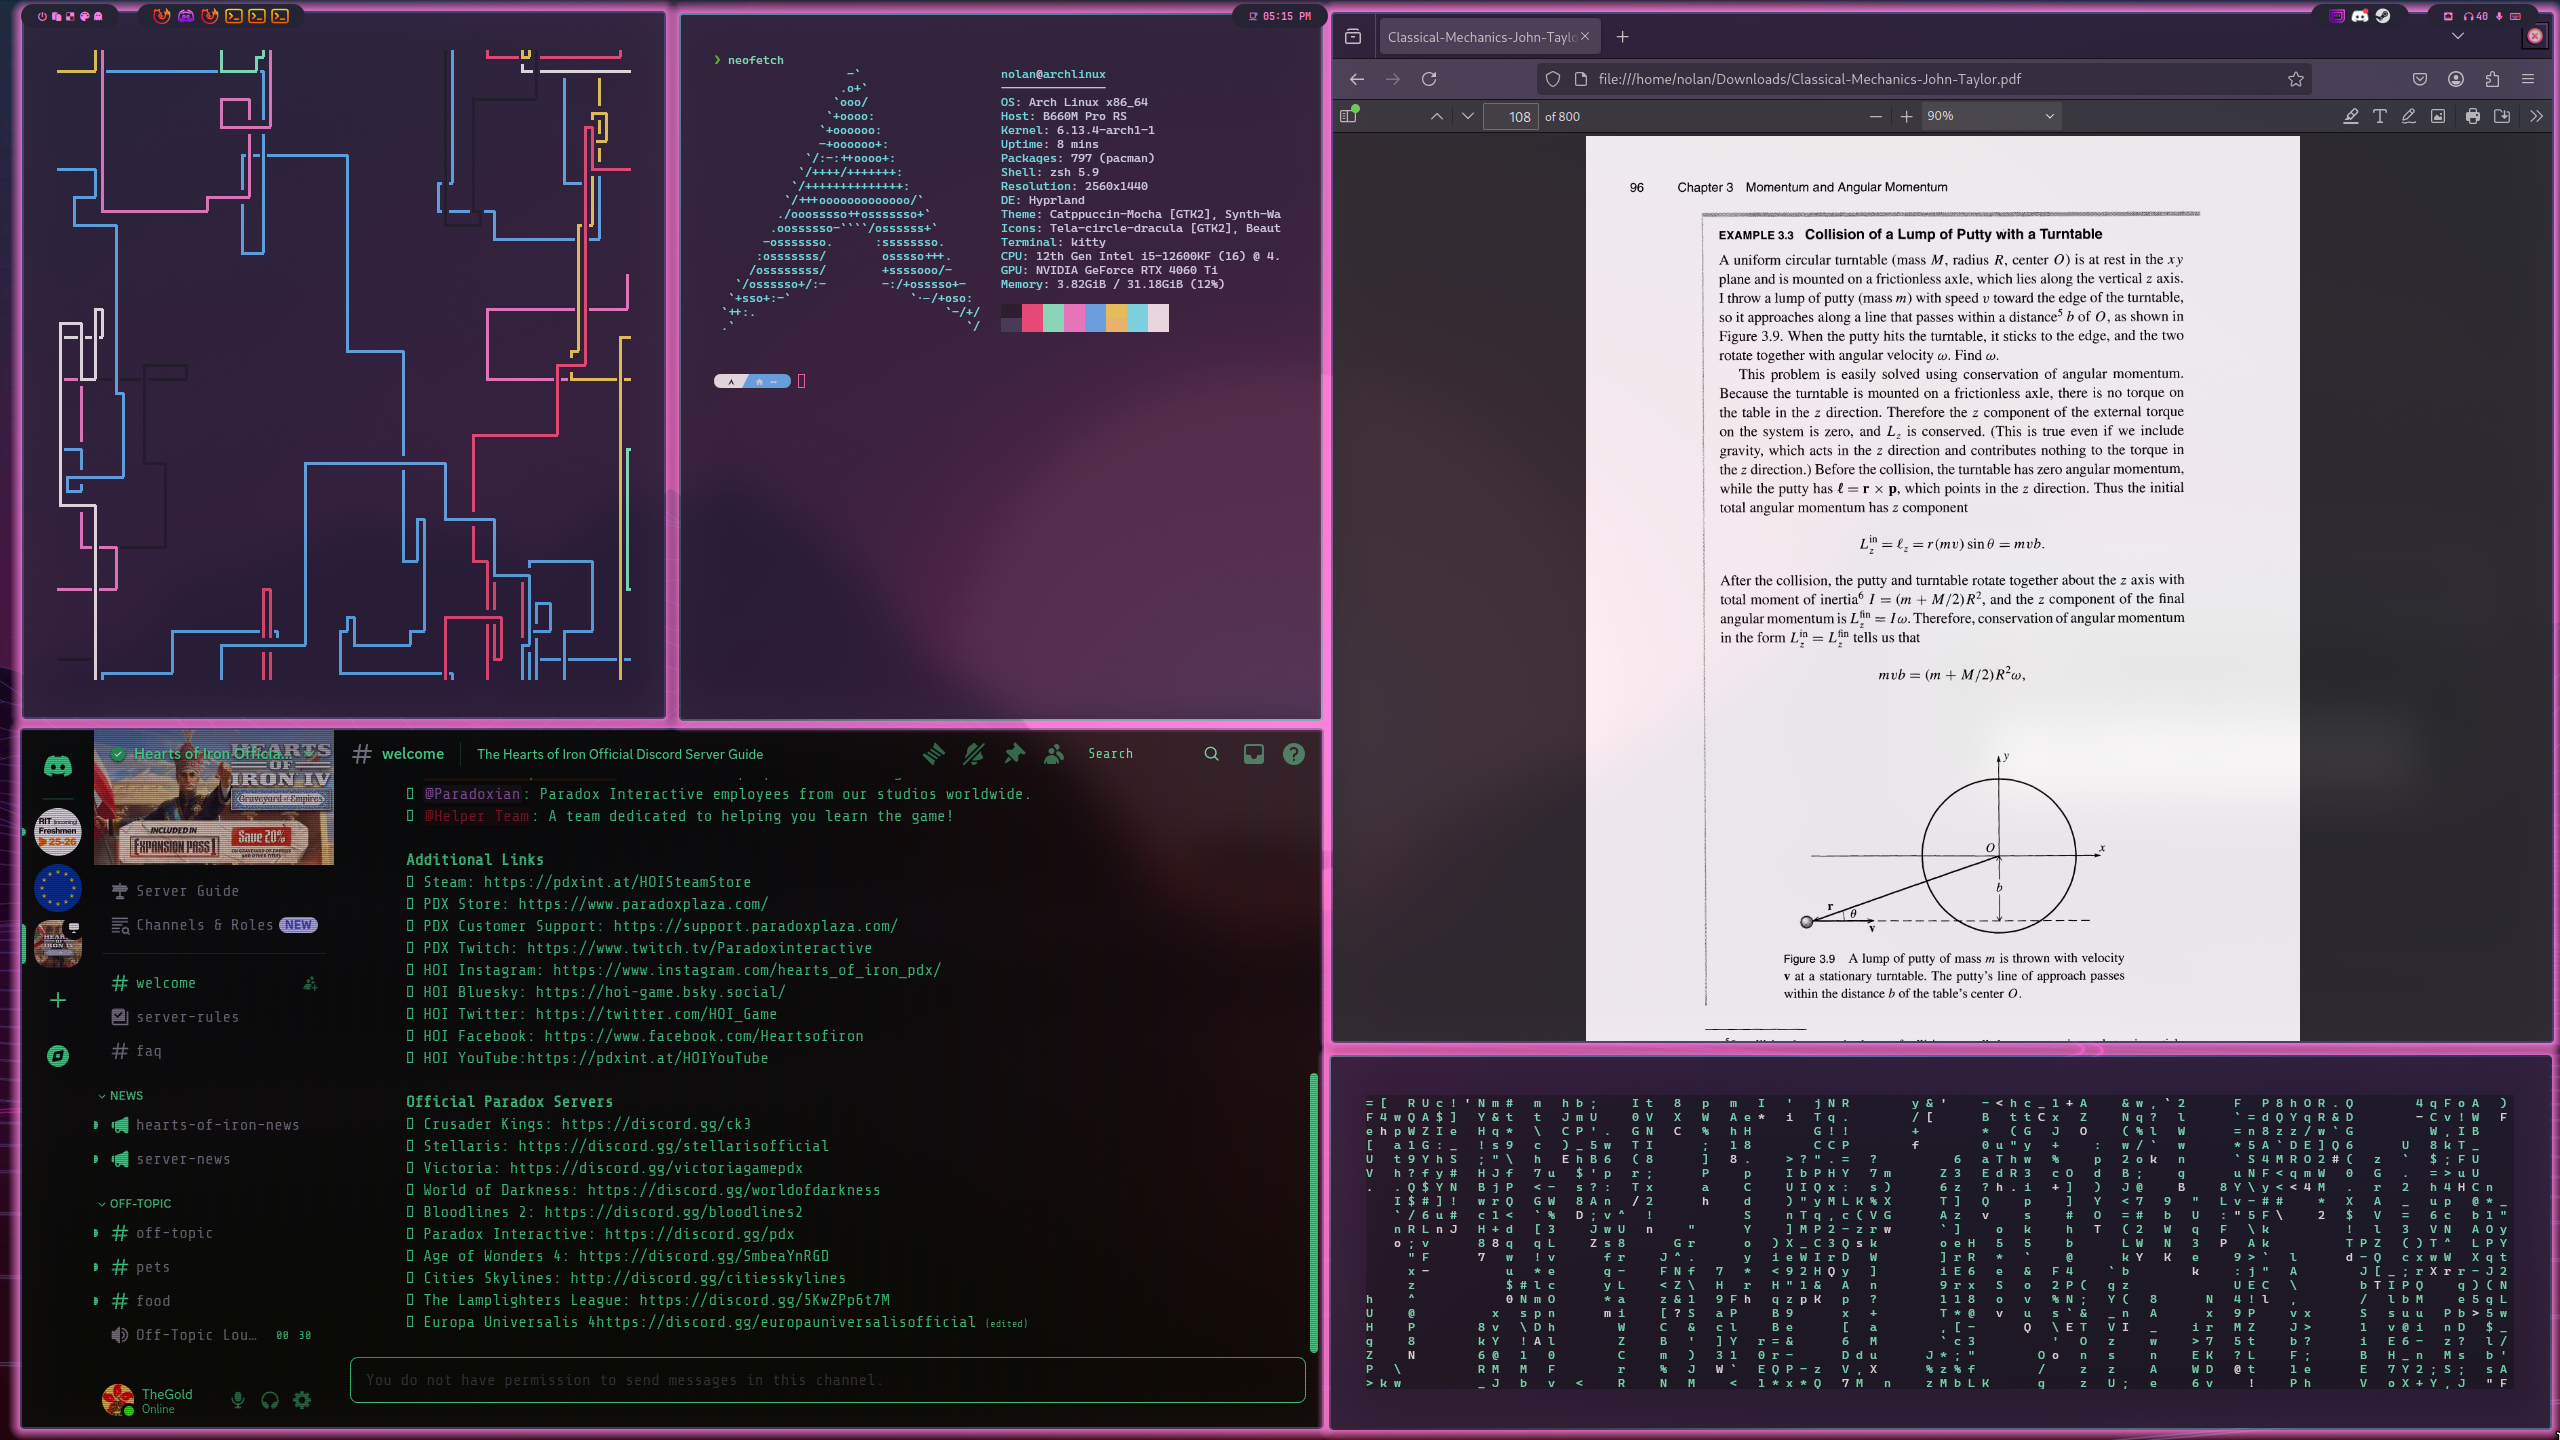Open the palette icon in top bar

tap(84, 16)
